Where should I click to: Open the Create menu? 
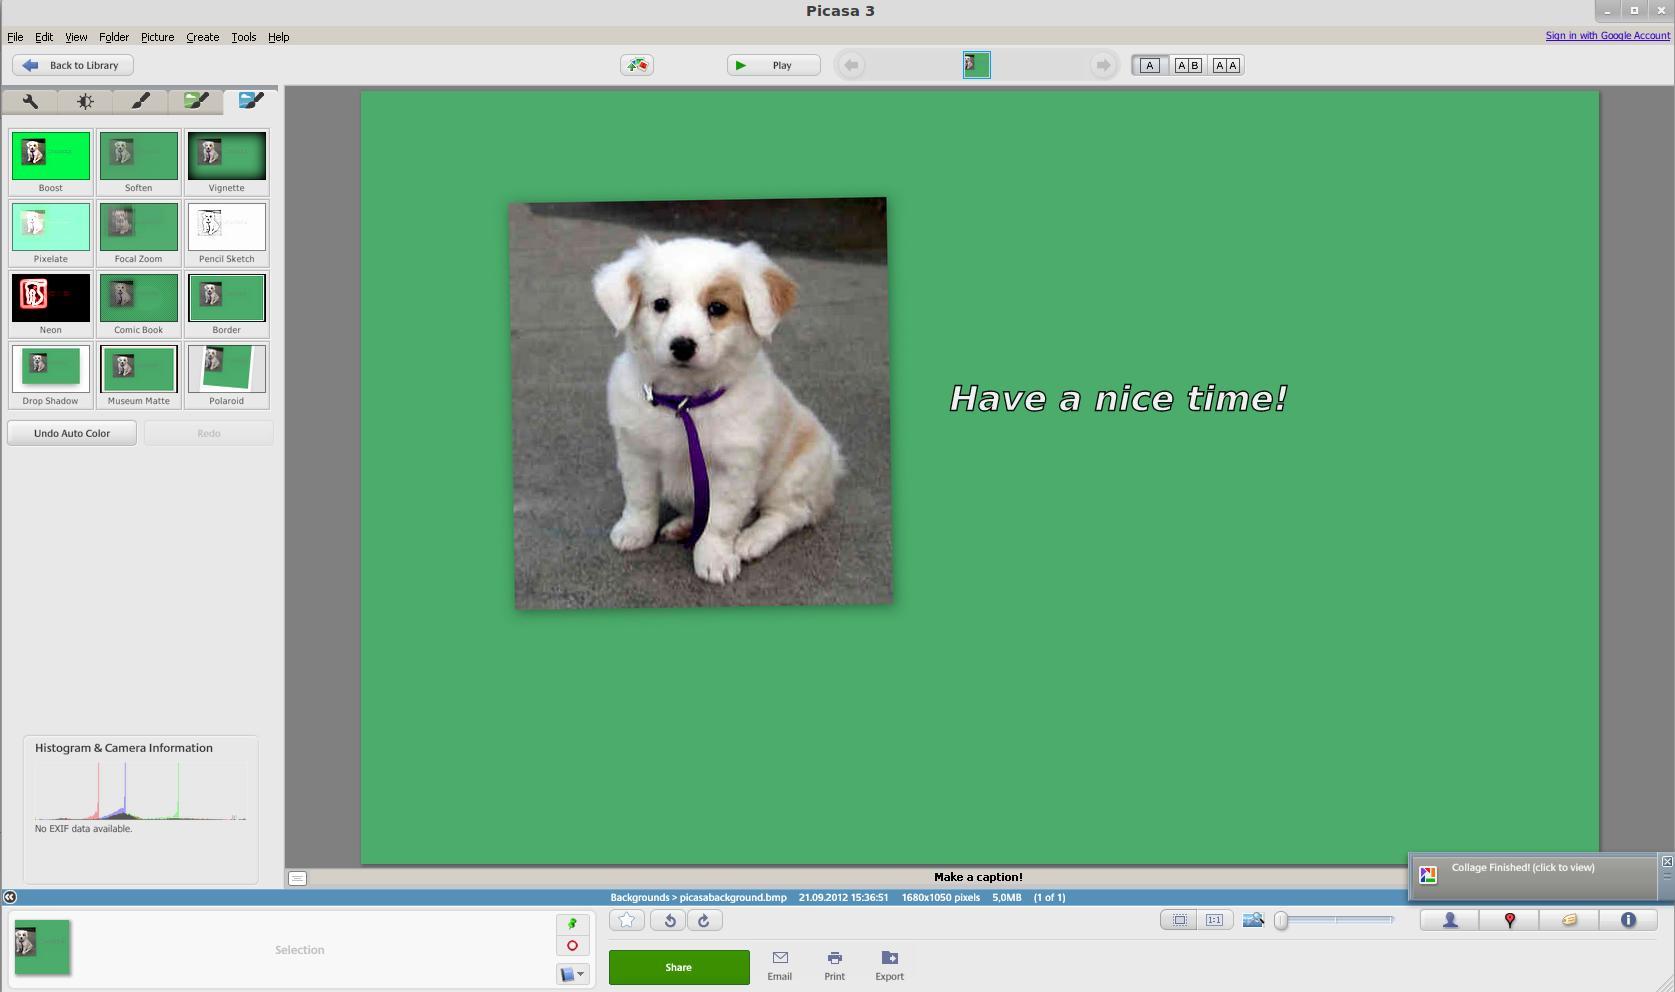(202, 37)
